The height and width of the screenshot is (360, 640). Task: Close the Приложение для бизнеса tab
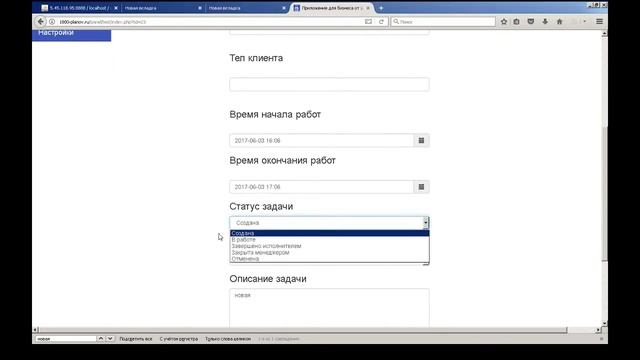368,8
